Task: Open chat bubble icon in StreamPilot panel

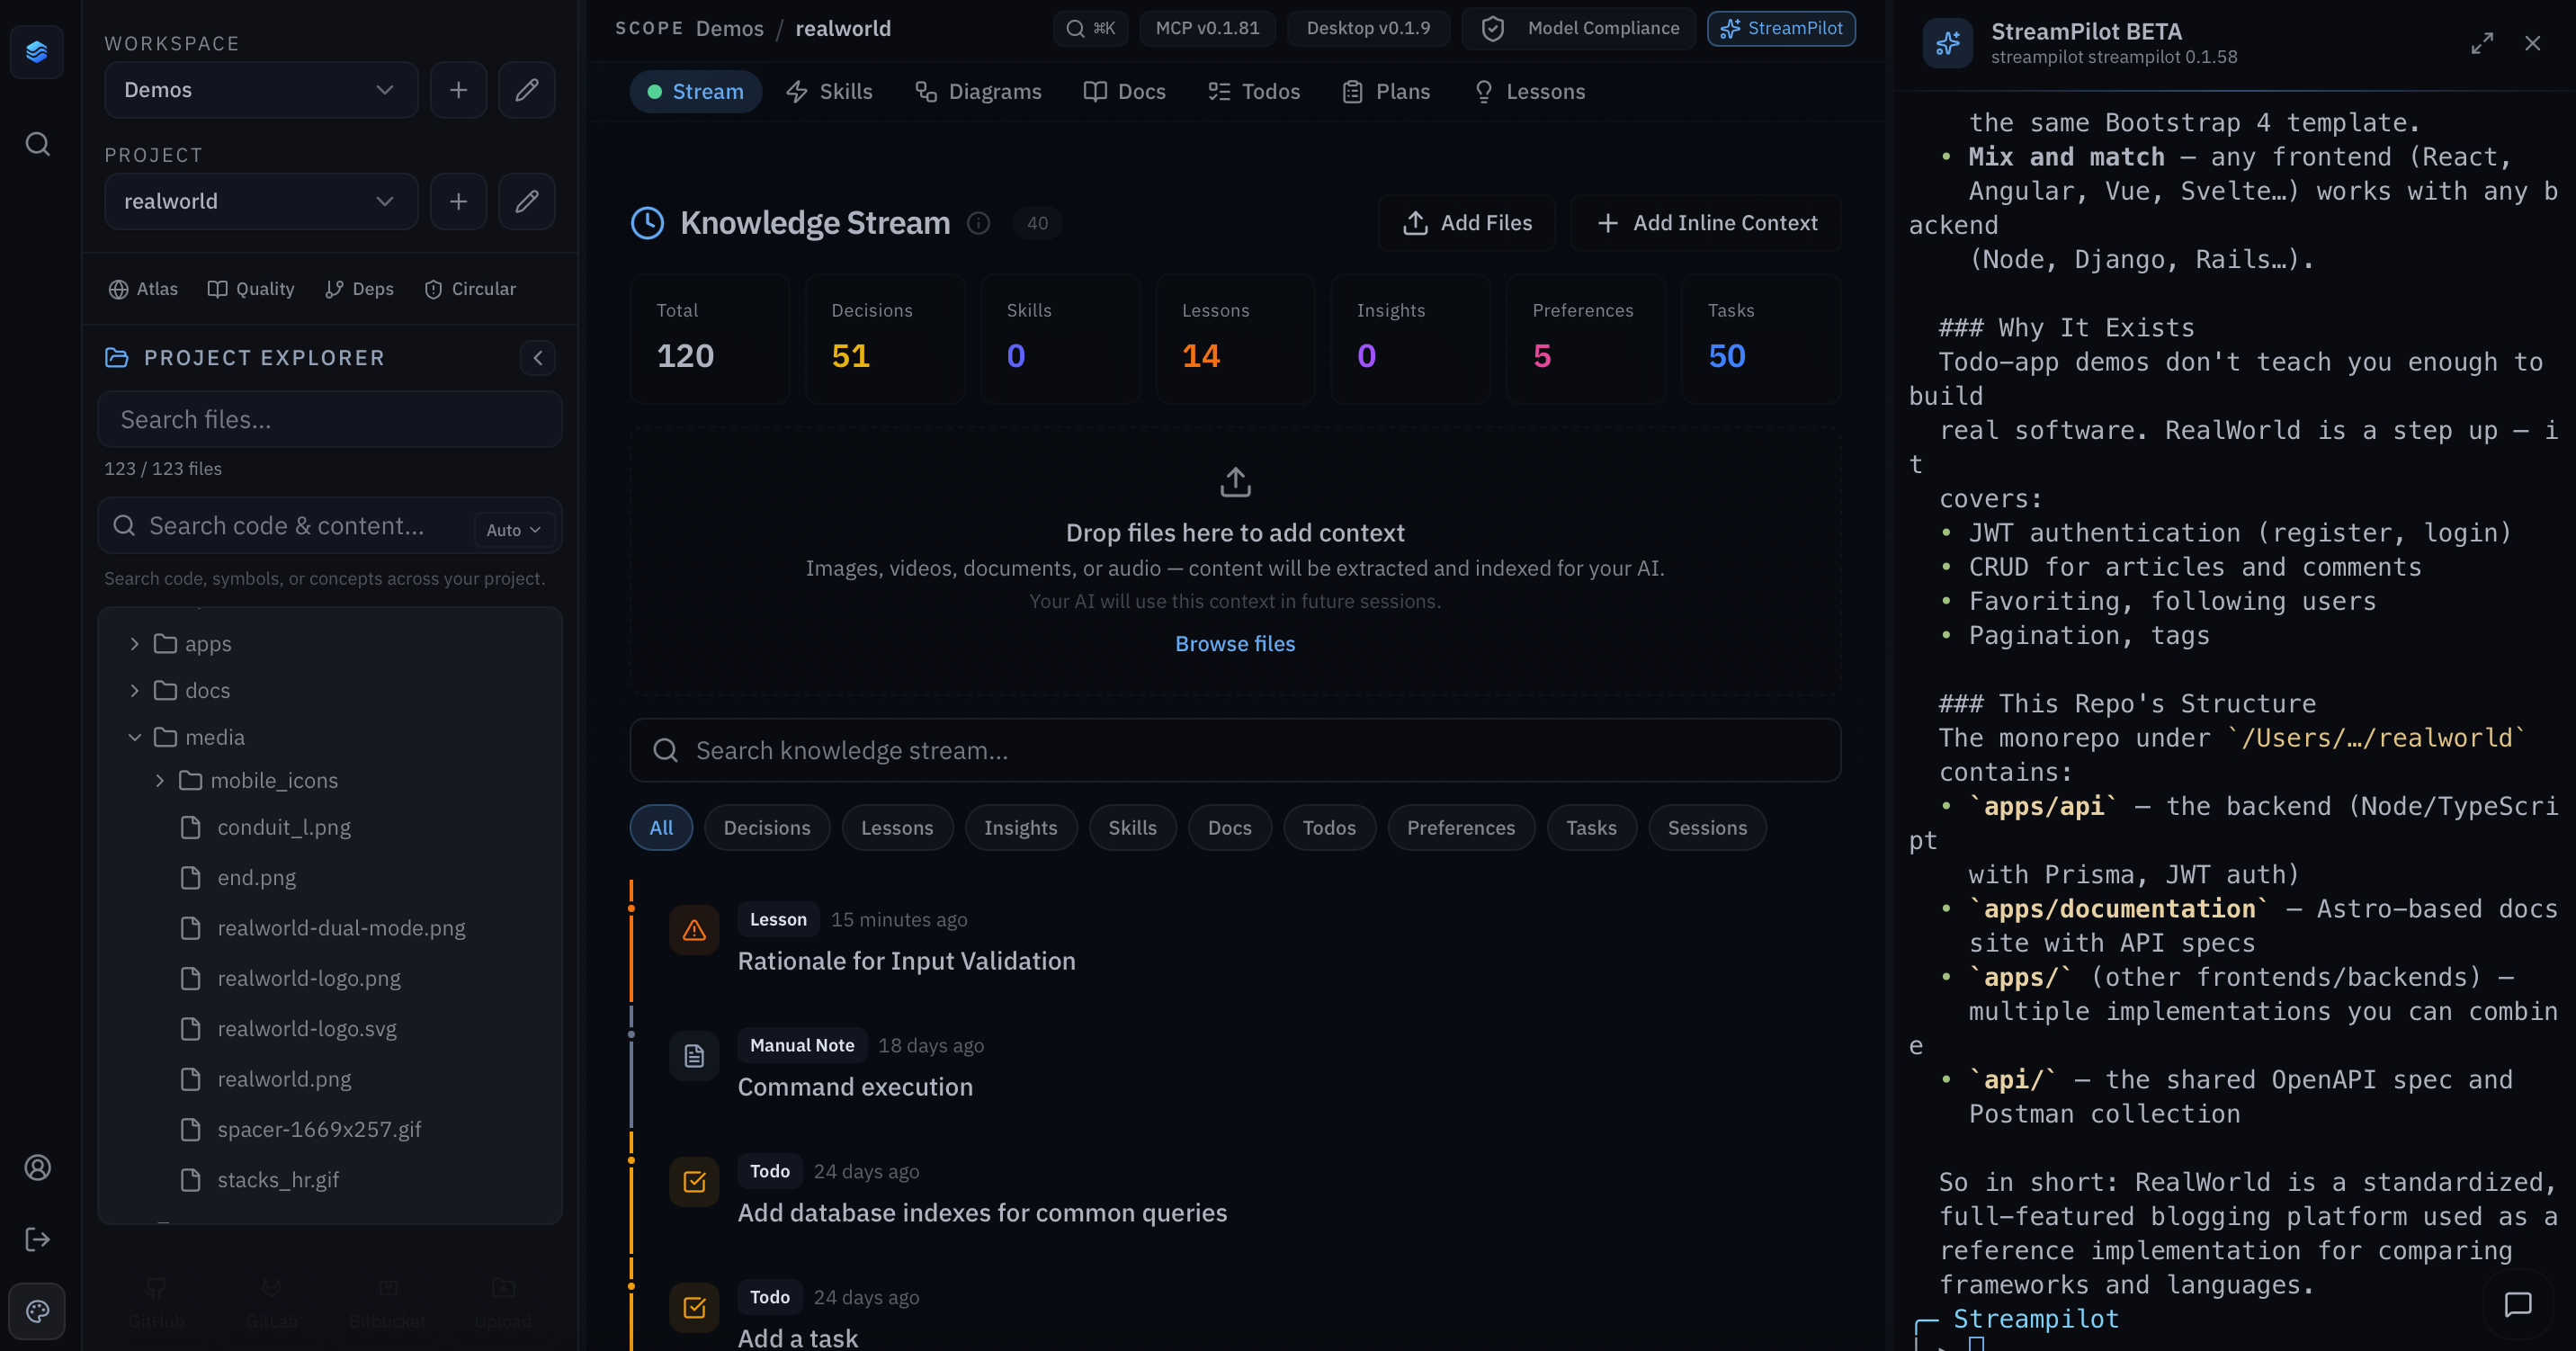Action: click(2517, 1304)
